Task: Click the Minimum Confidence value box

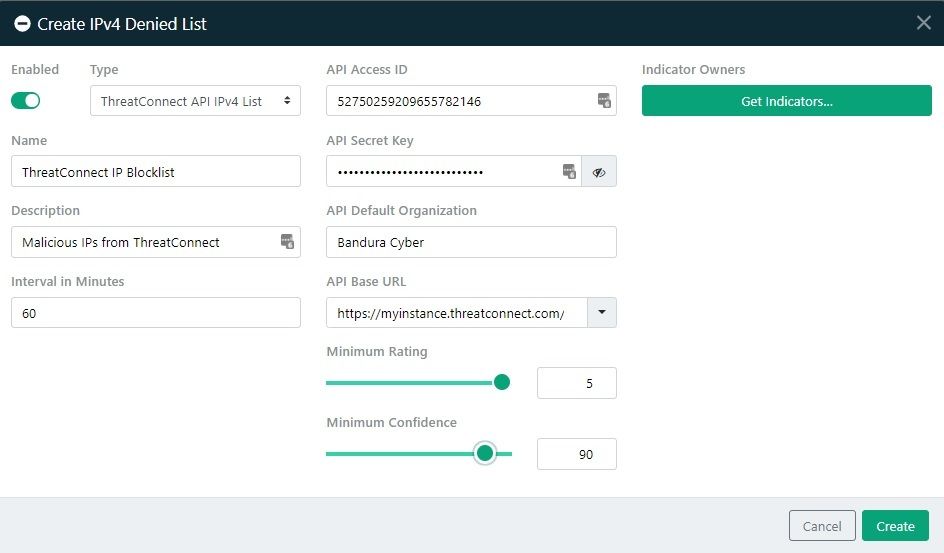Action: click(576, 454)
